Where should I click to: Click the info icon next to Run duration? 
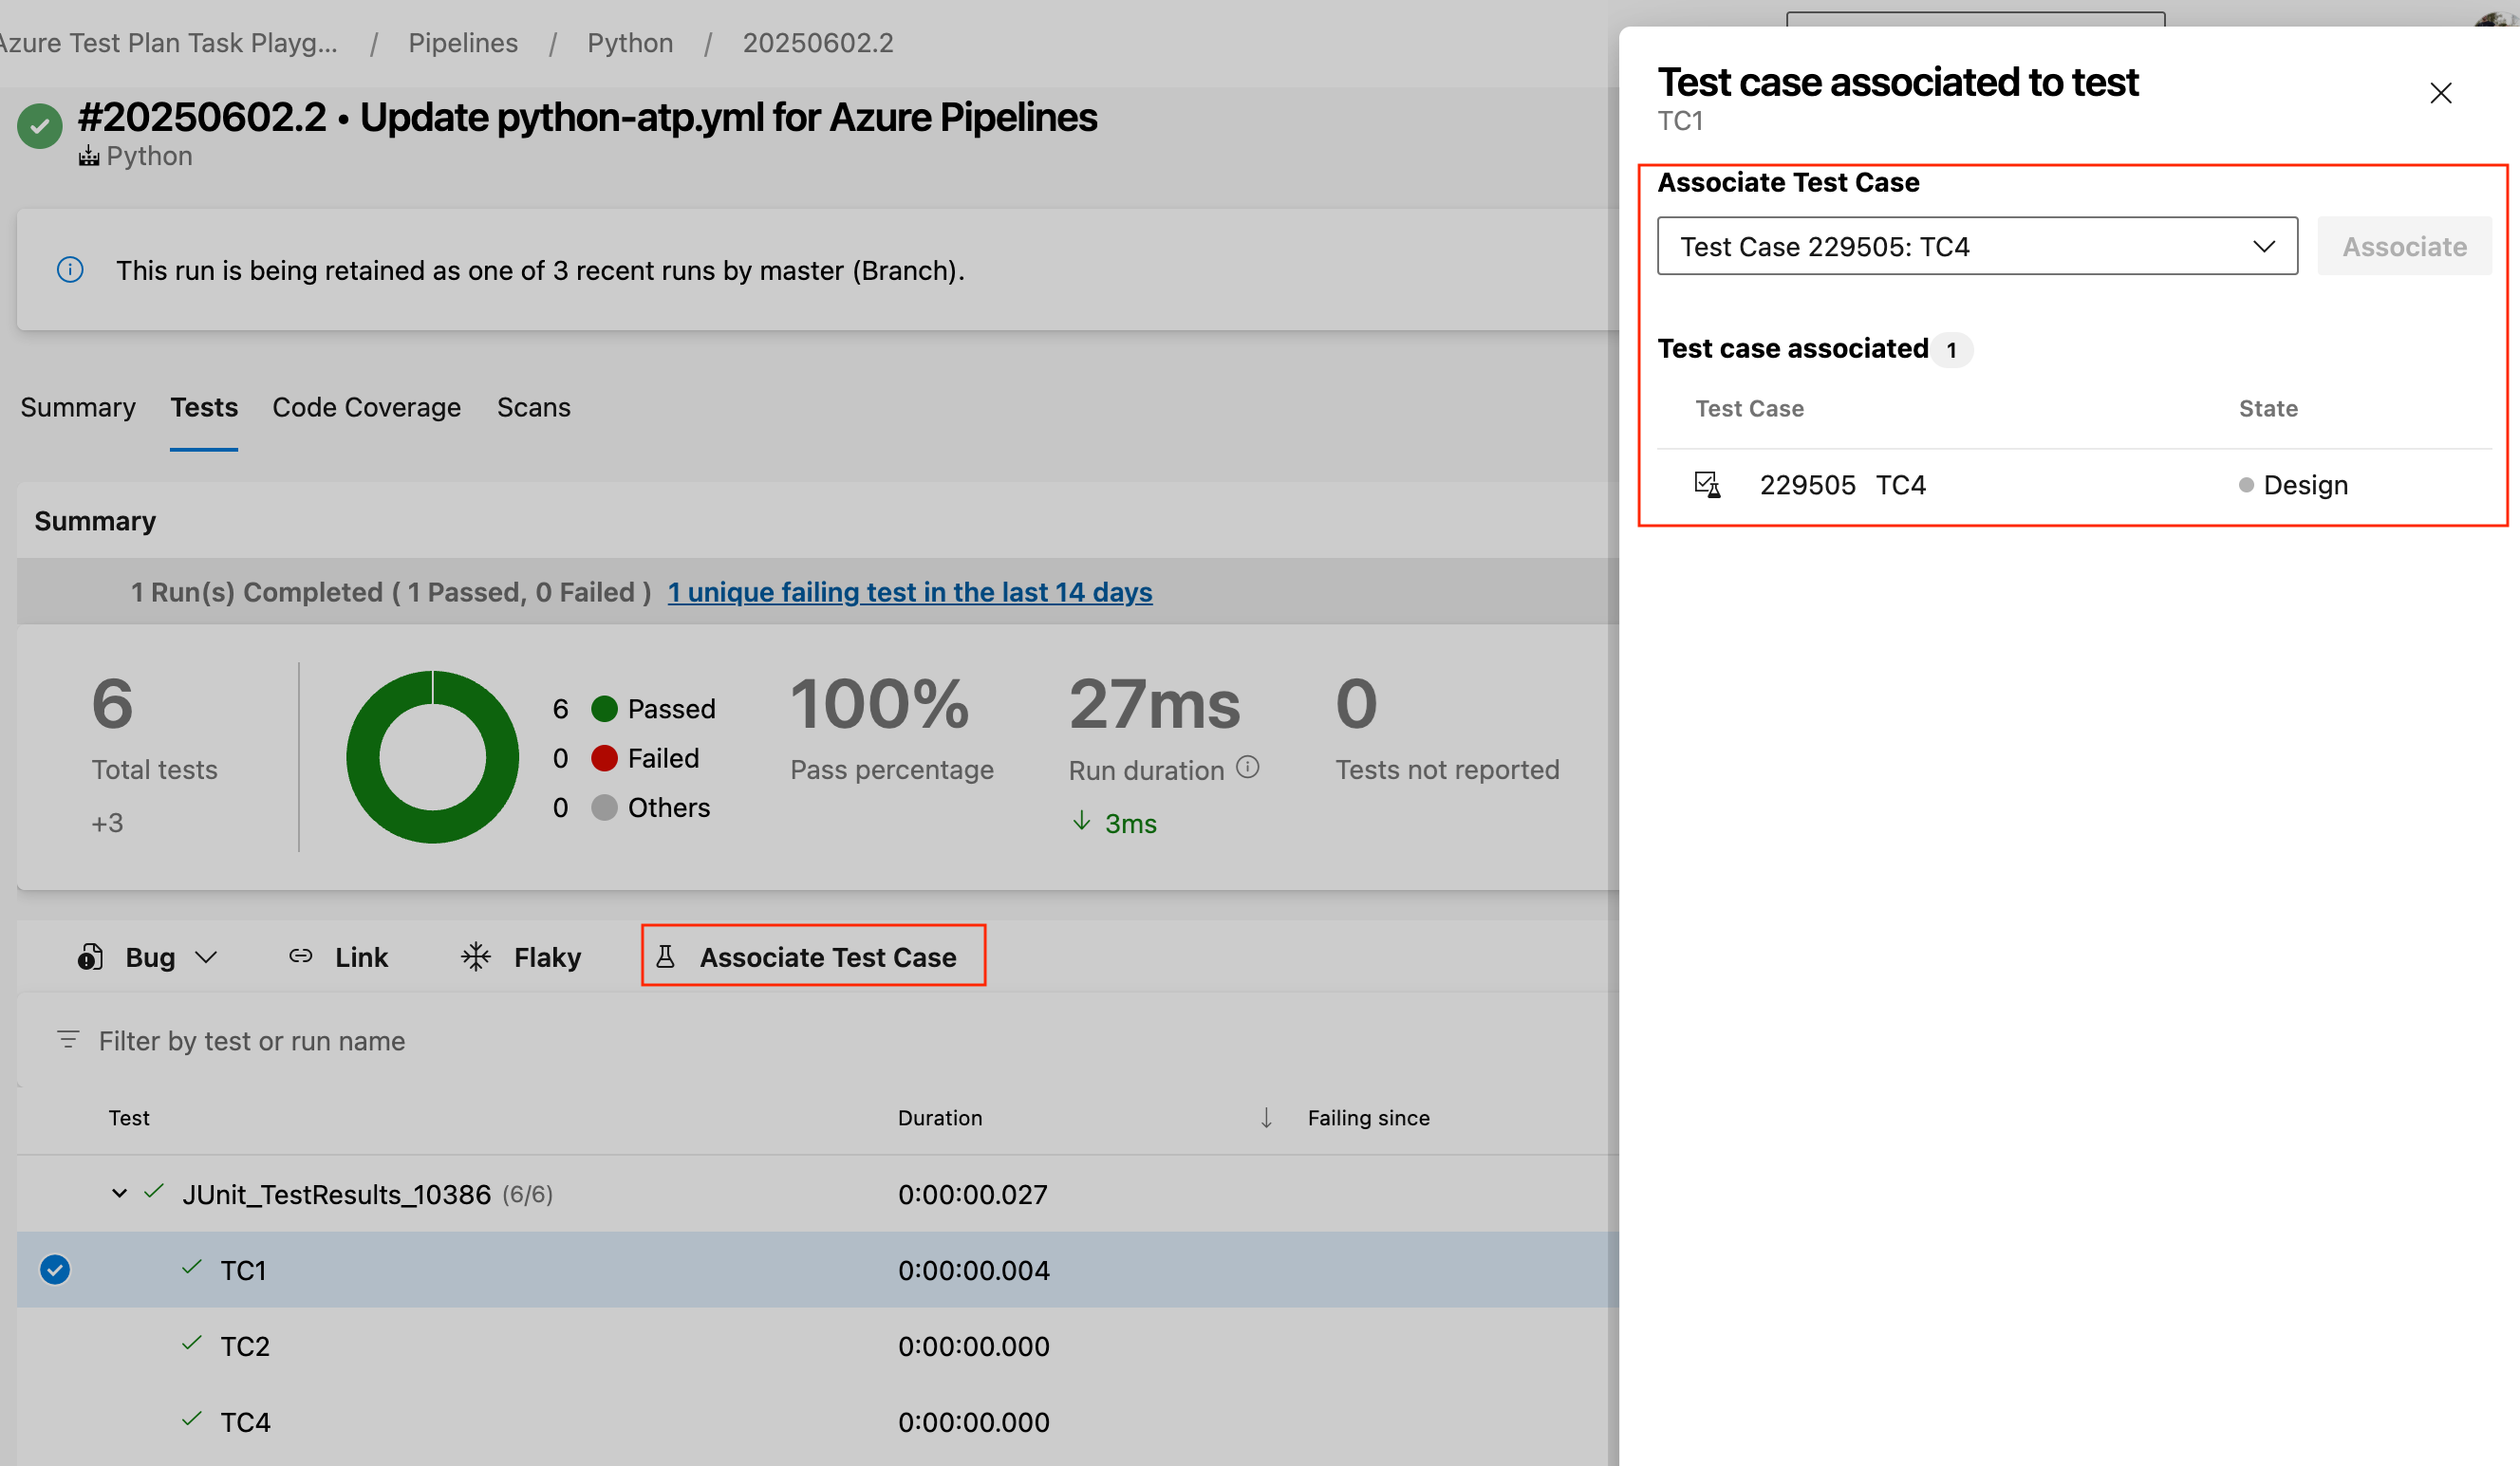[1248, 768]
